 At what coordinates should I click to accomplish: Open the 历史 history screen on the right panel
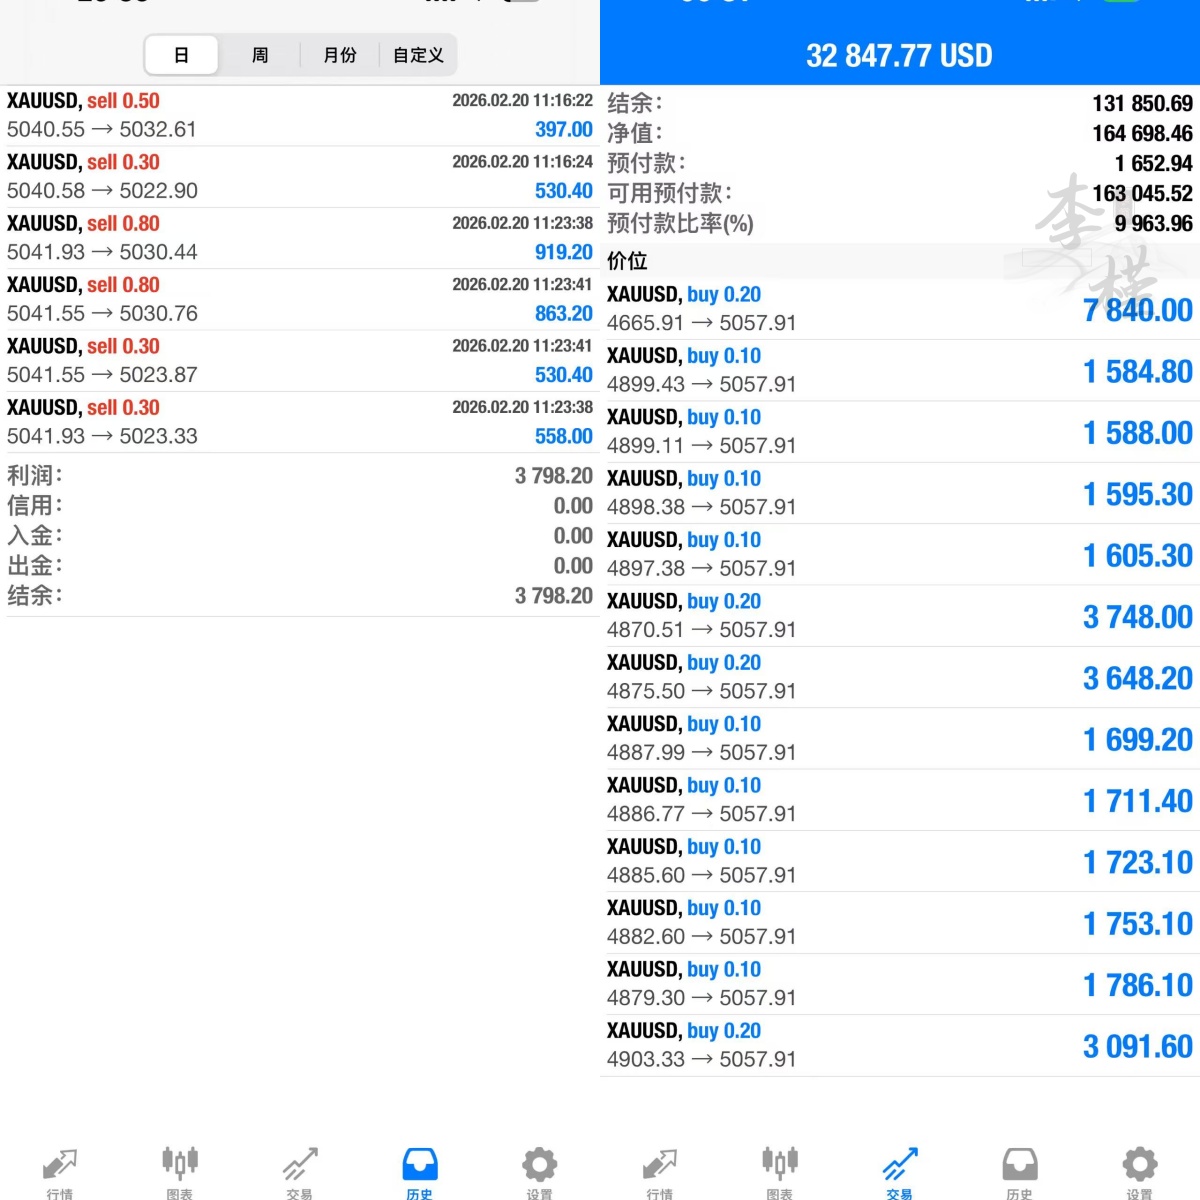[1019, 1170]
